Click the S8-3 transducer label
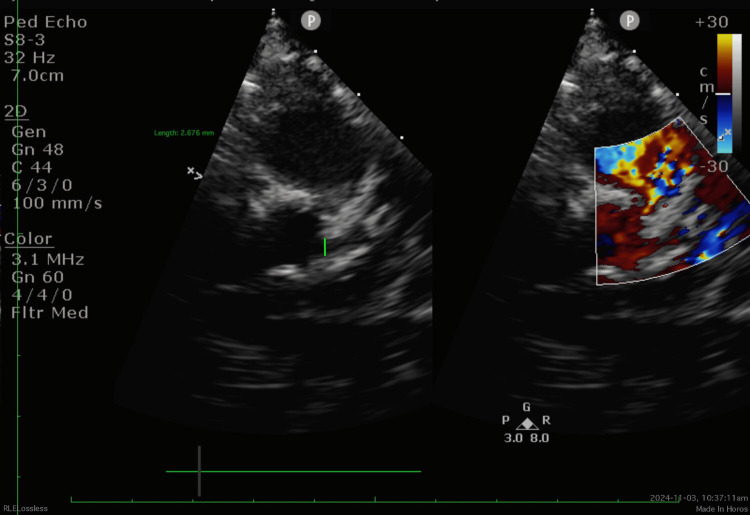This screenshot has height=515, width=750. [x=24, y=40]
